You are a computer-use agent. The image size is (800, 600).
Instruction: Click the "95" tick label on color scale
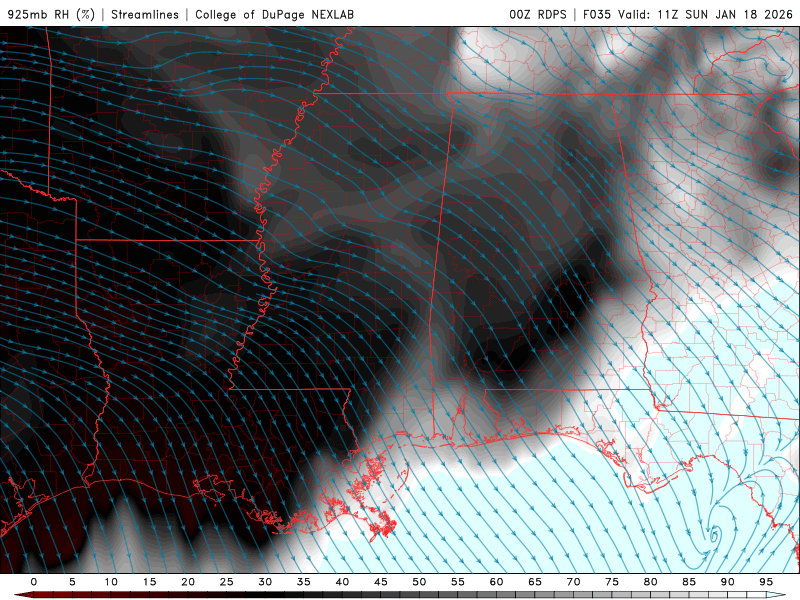[x=766, y=582]
